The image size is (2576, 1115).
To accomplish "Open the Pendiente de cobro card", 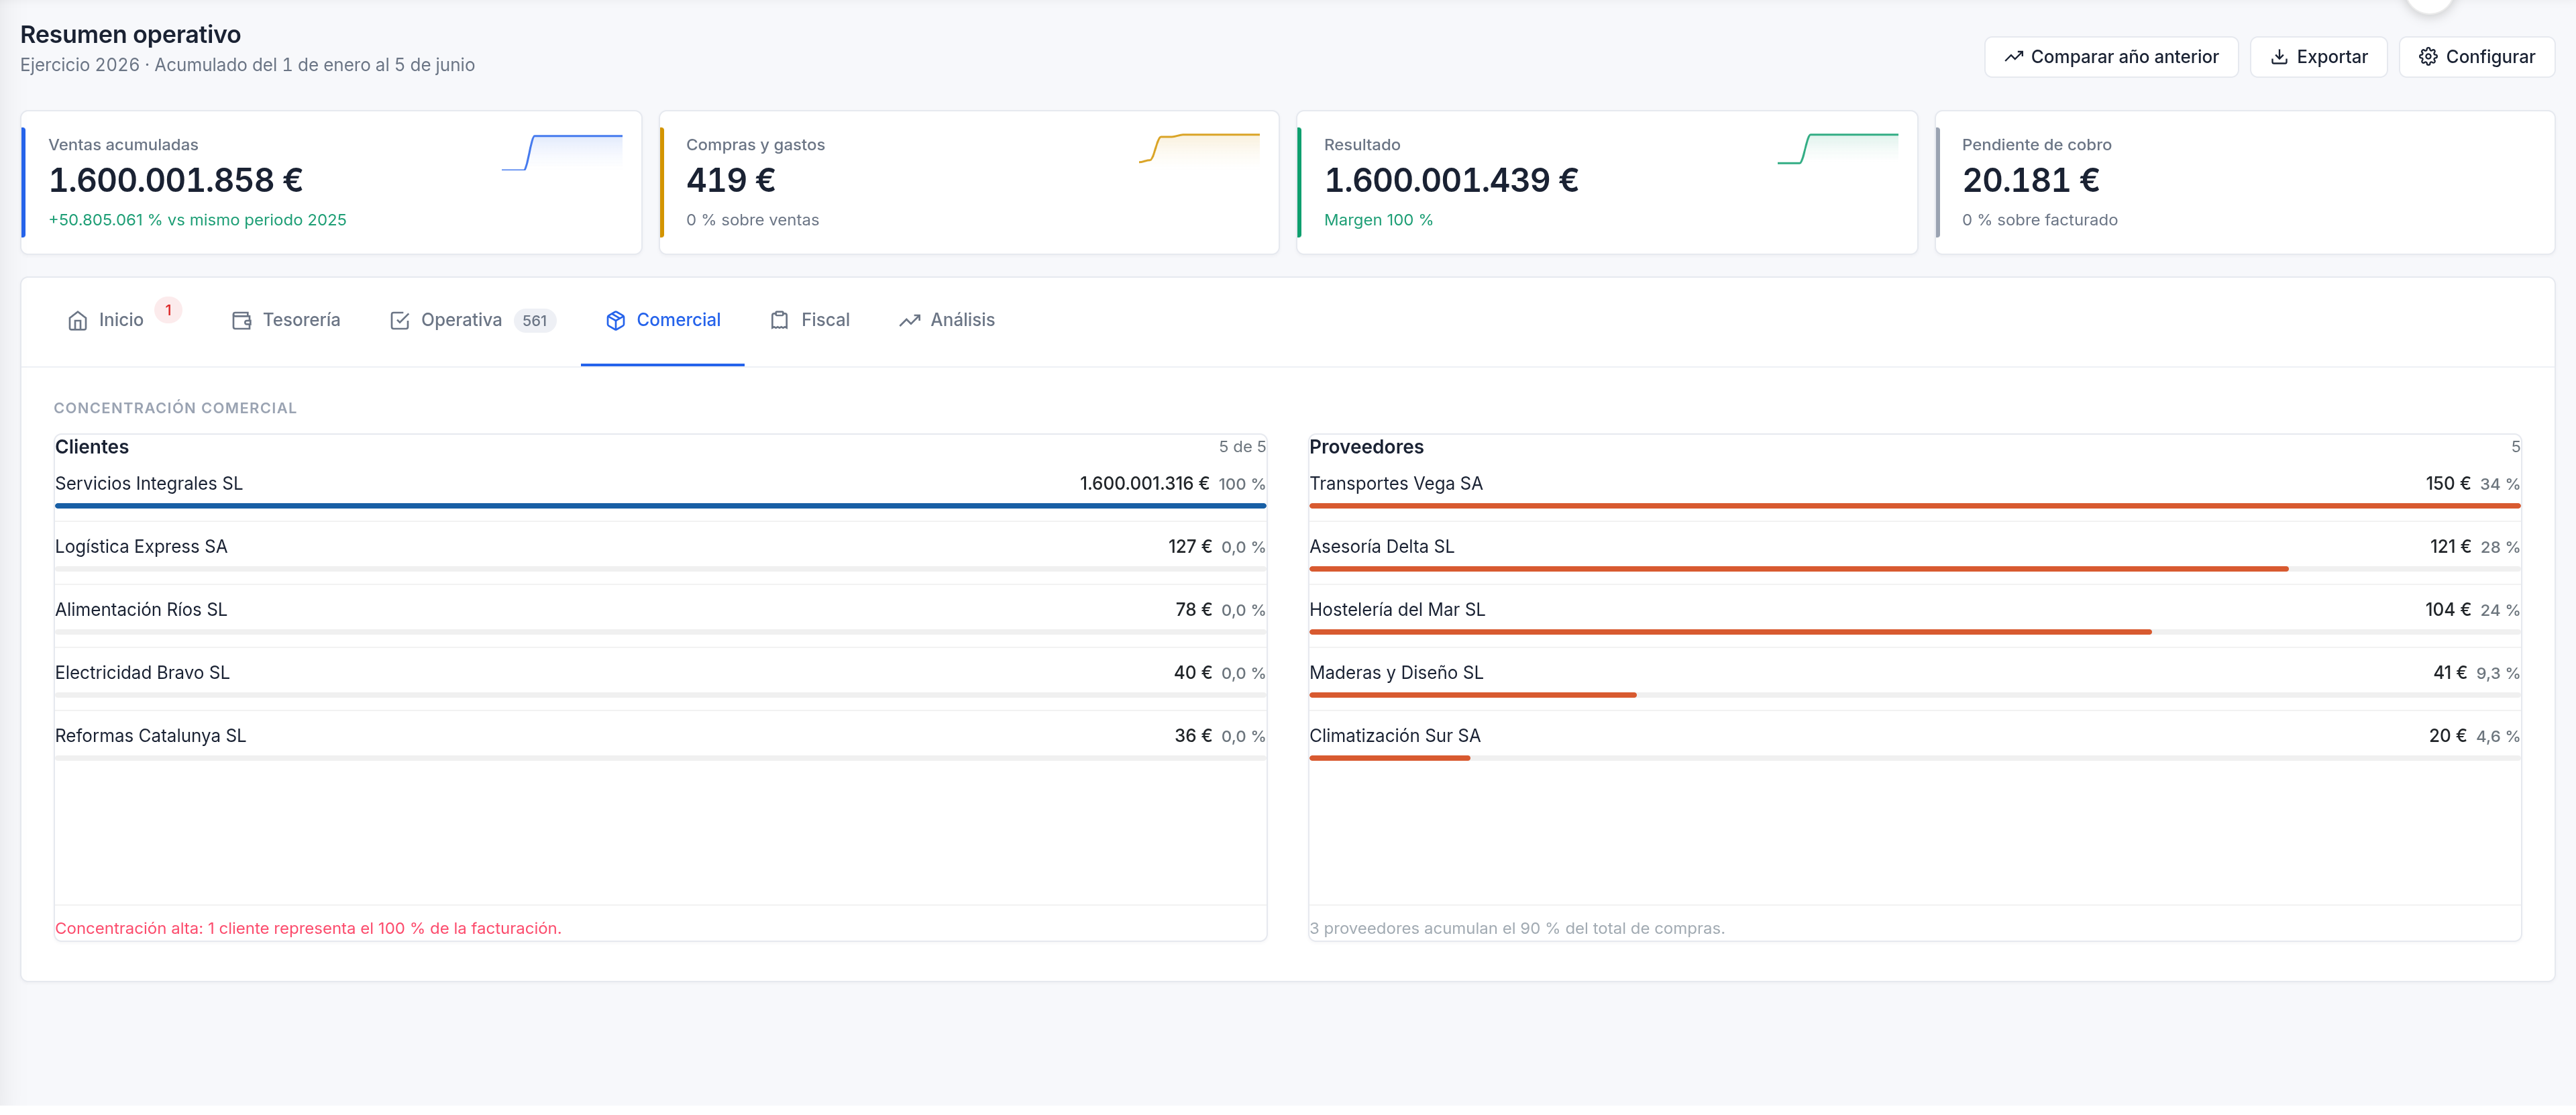I will tap(2245, 183).
